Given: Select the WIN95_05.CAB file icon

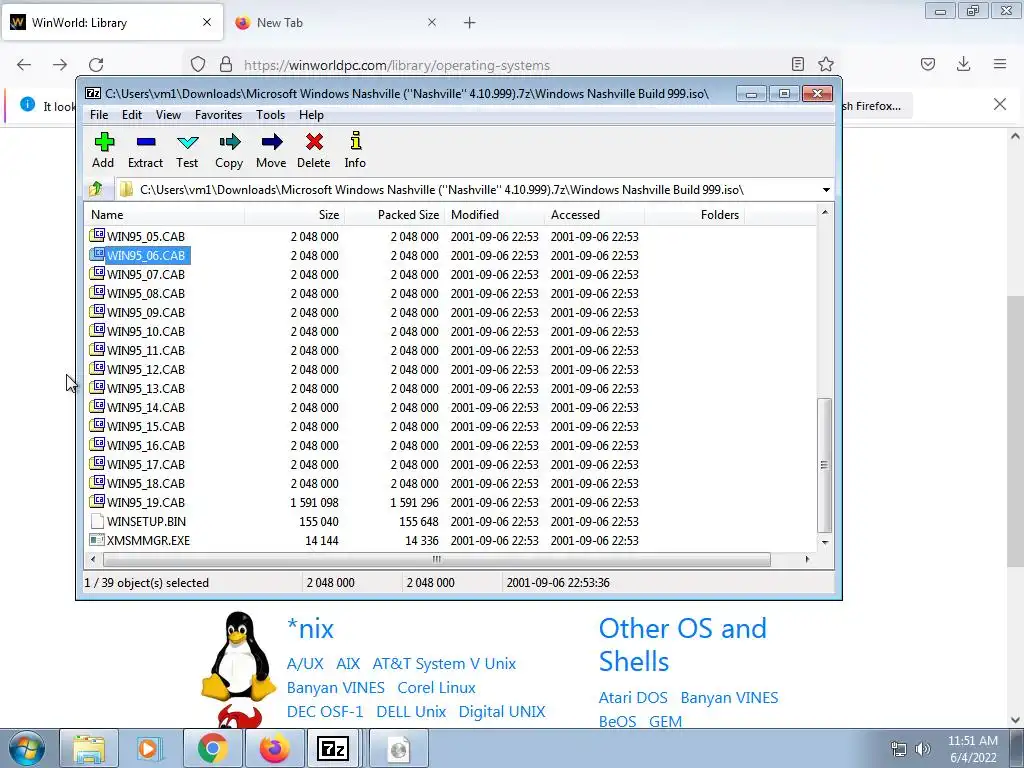Looking at the screenshot, I should pyautogui.click(x=97, y=236).
